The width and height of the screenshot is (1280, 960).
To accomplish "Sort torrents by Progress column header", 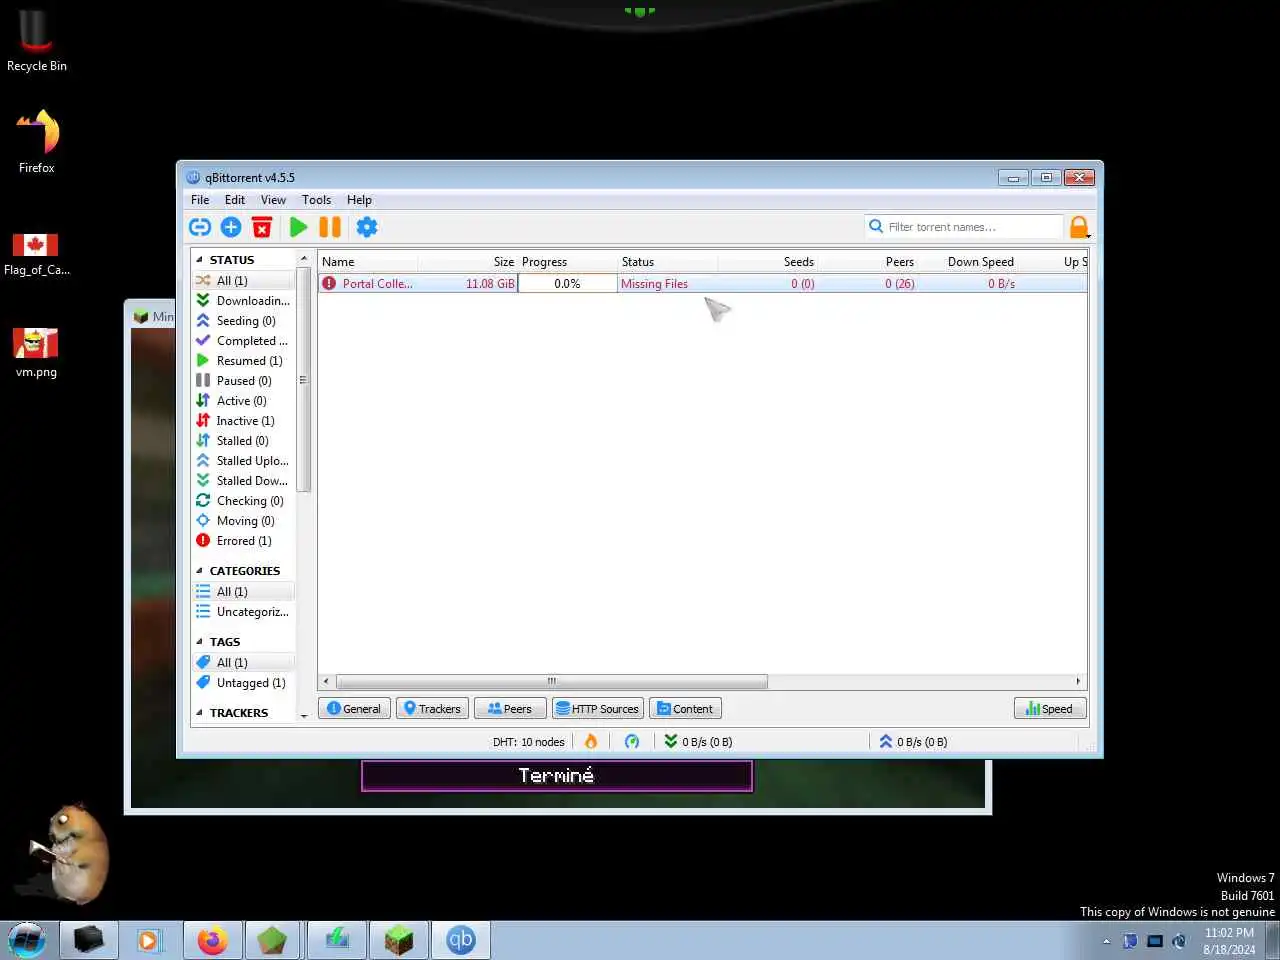I will pos(567,262).
